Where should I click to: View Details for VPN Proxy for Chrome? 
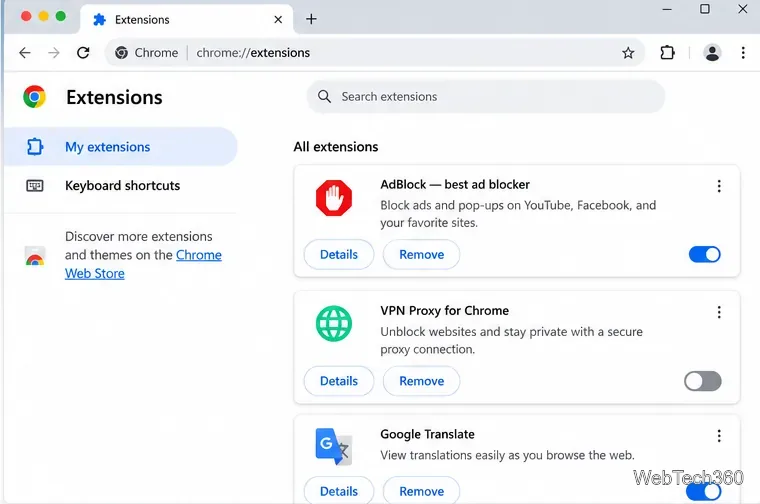point(339,381)
